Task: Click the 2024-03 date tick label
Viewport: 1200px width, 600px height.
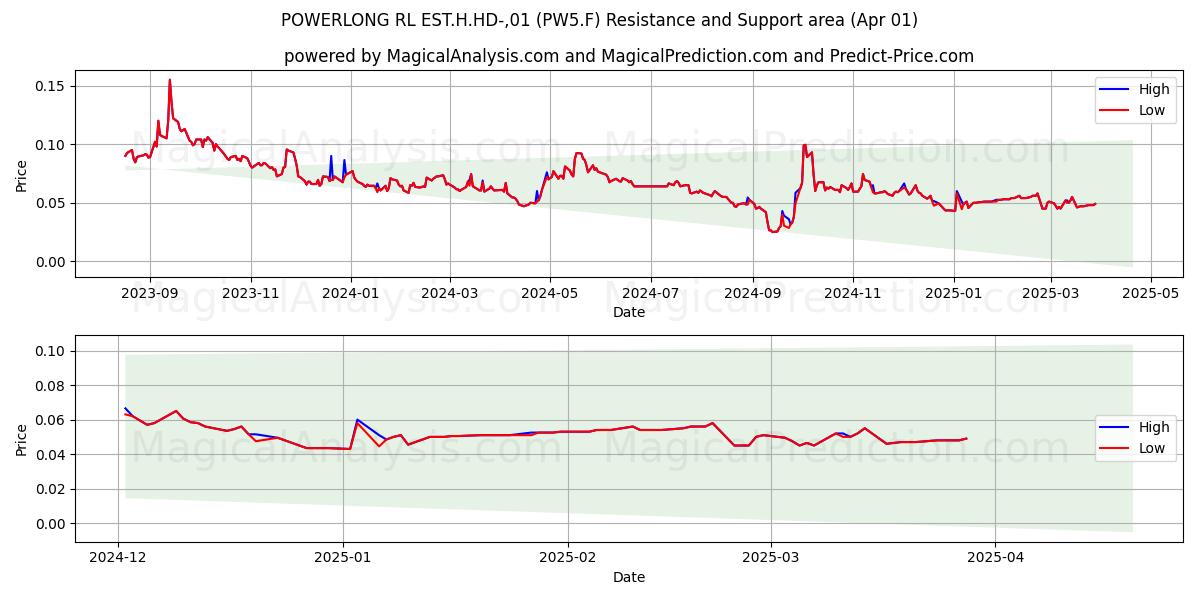Action: (449, 295)
